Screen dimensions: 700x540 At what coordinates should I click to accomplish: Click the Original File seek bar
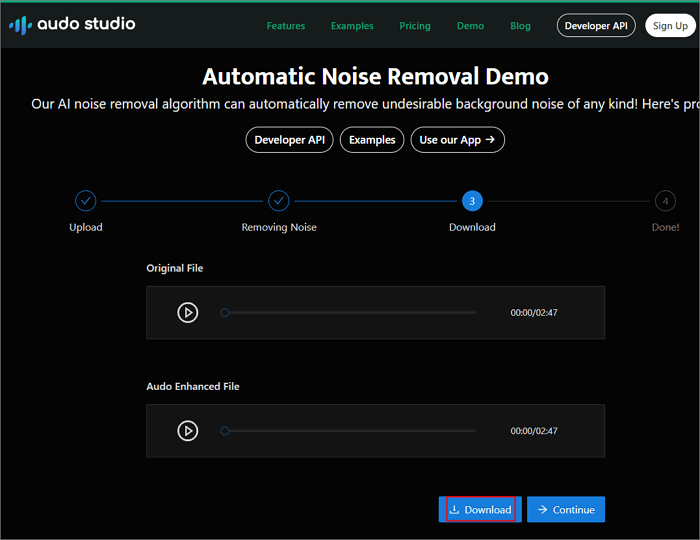pyautogui.click(x=348, y=312)
